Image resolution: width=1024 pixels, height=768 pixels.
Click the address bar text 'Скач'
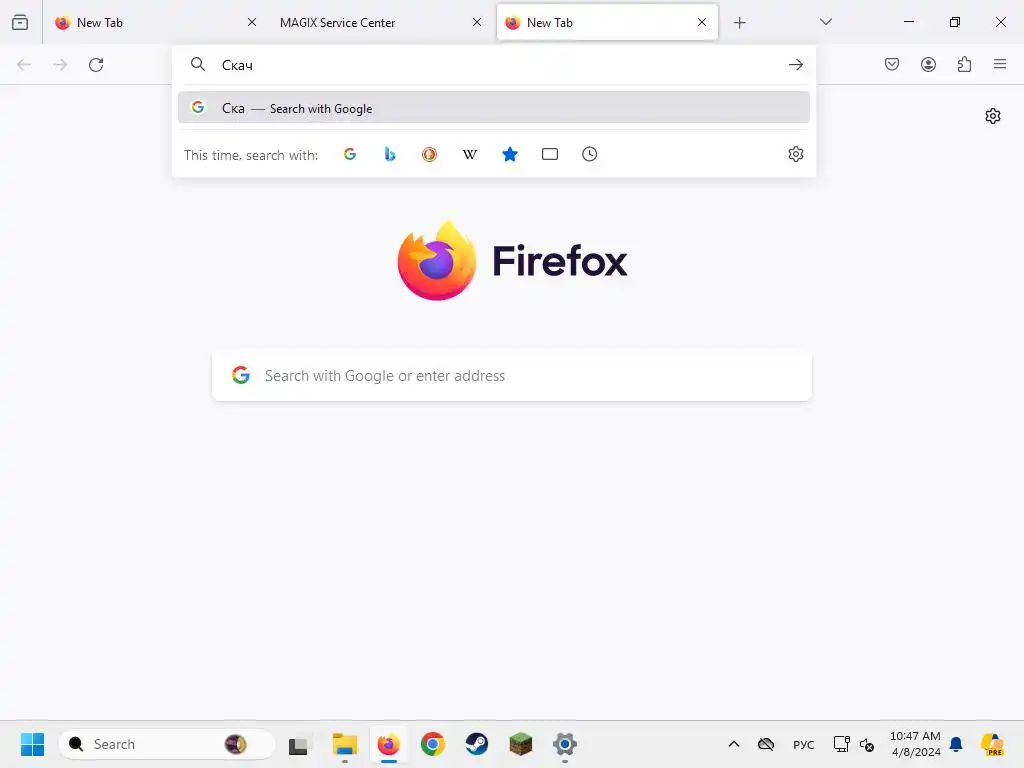click(x=237, y=65)
